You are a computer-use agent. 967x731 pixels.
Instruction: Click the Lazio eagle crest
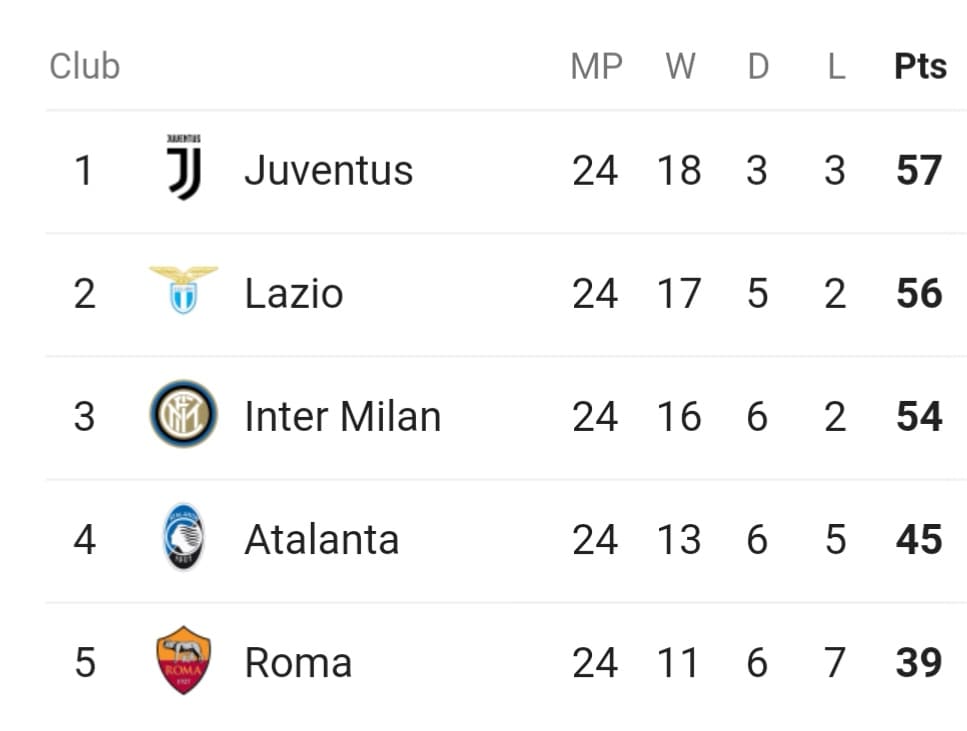coord(184,290)
